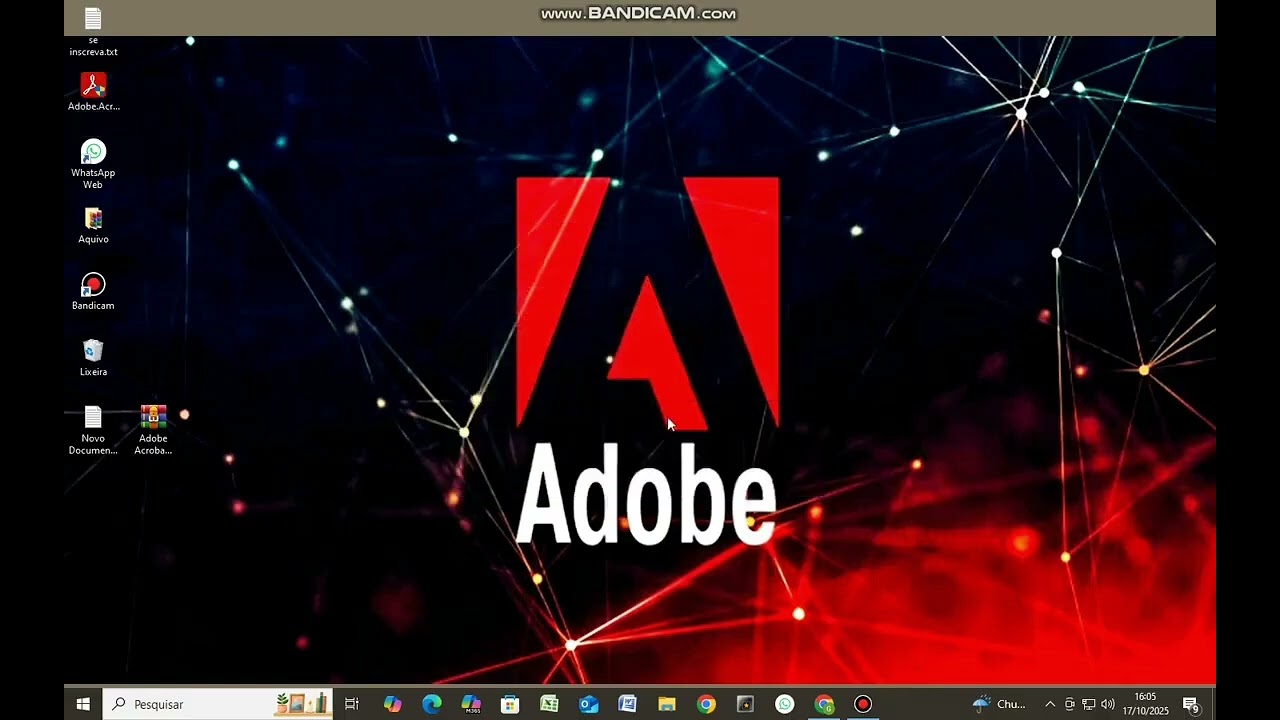The width and height of the screenshot is (1280, 720).
Task: Select the WhatsApp Web desktop shortcut
Action: pyautogui.click(x=93, y=164)
